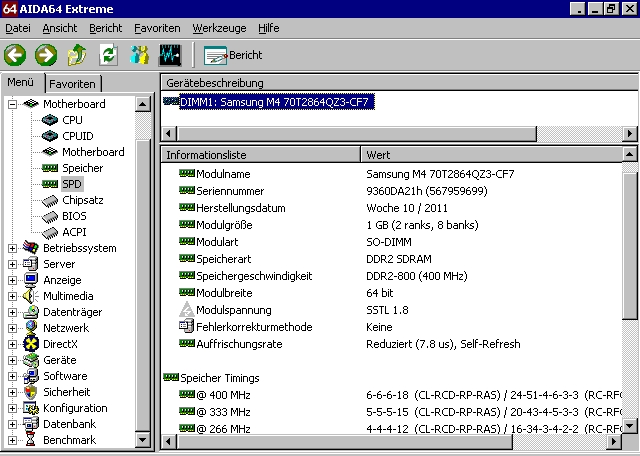Click the Betriebssystem Windows flag icon

click(x=31, y=248)
